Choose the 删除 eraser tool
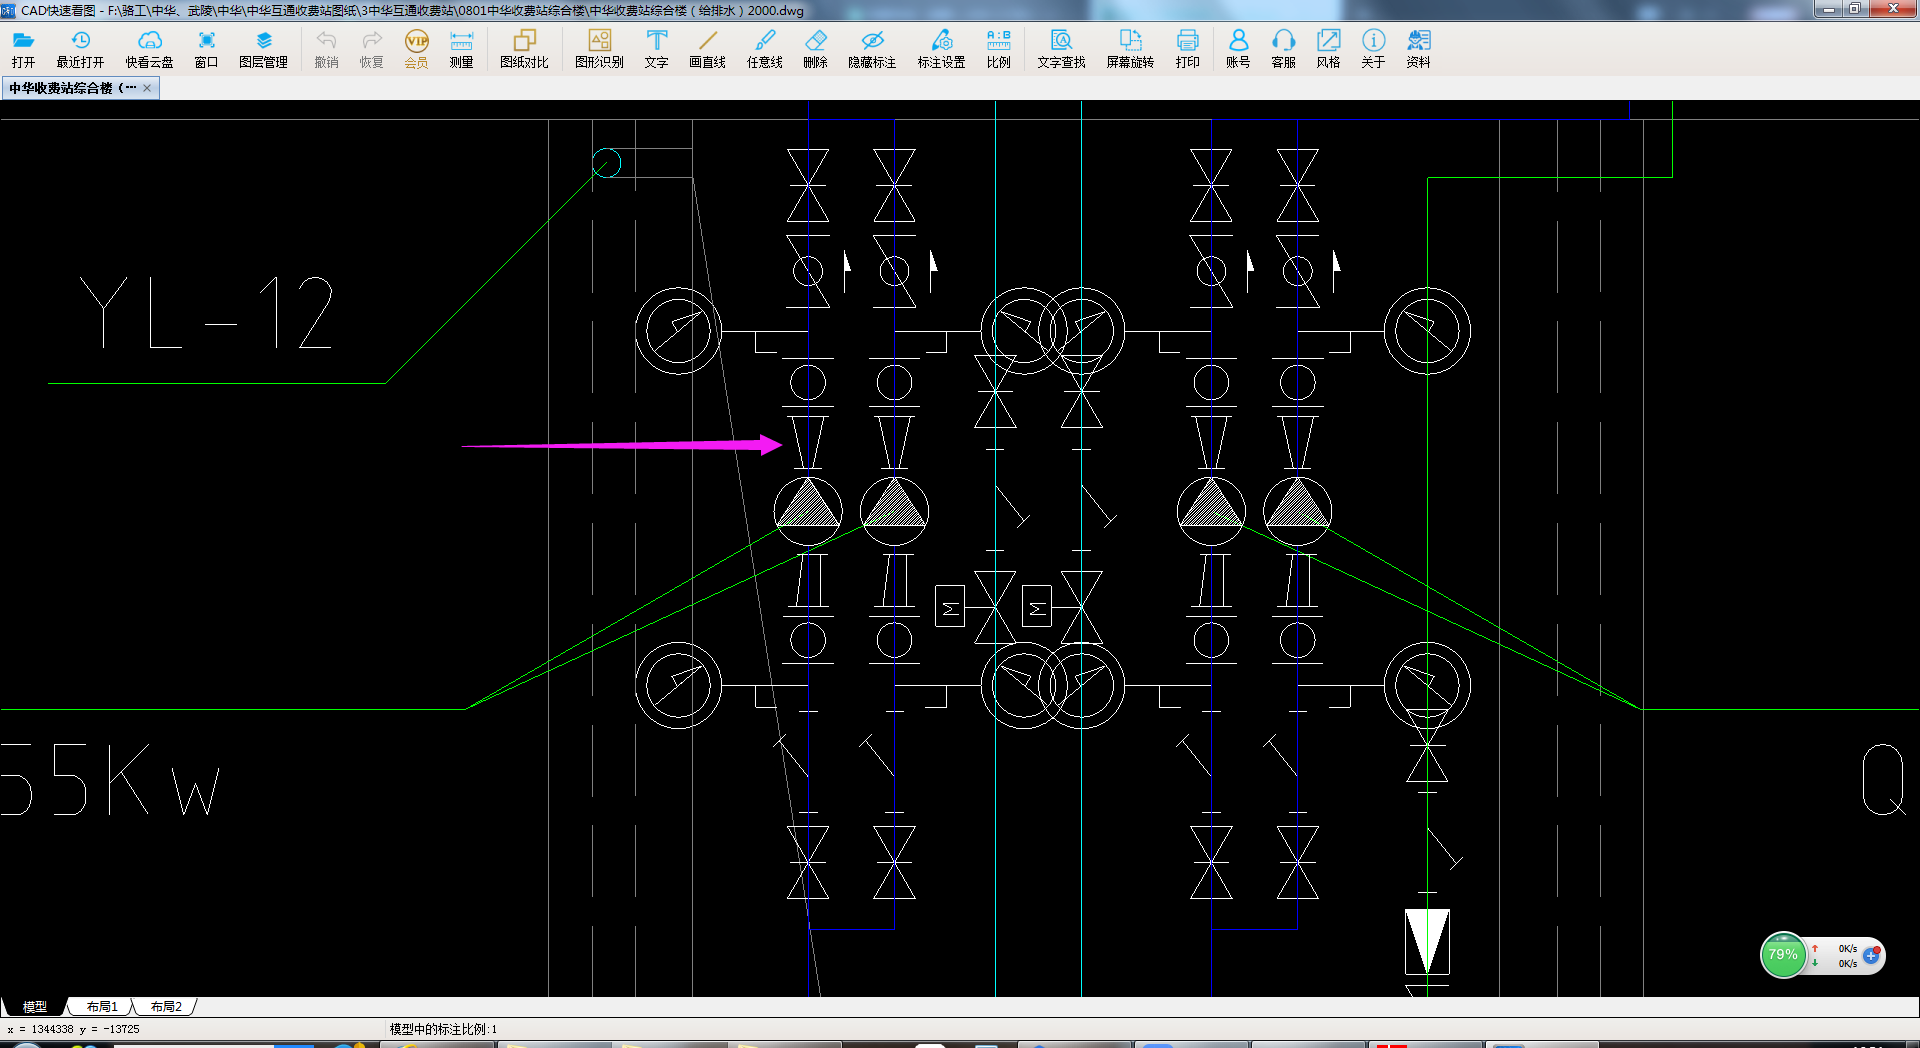The height and width of the screenshot is (1048, 1920). pyautogui.click(x=815, y=49)
